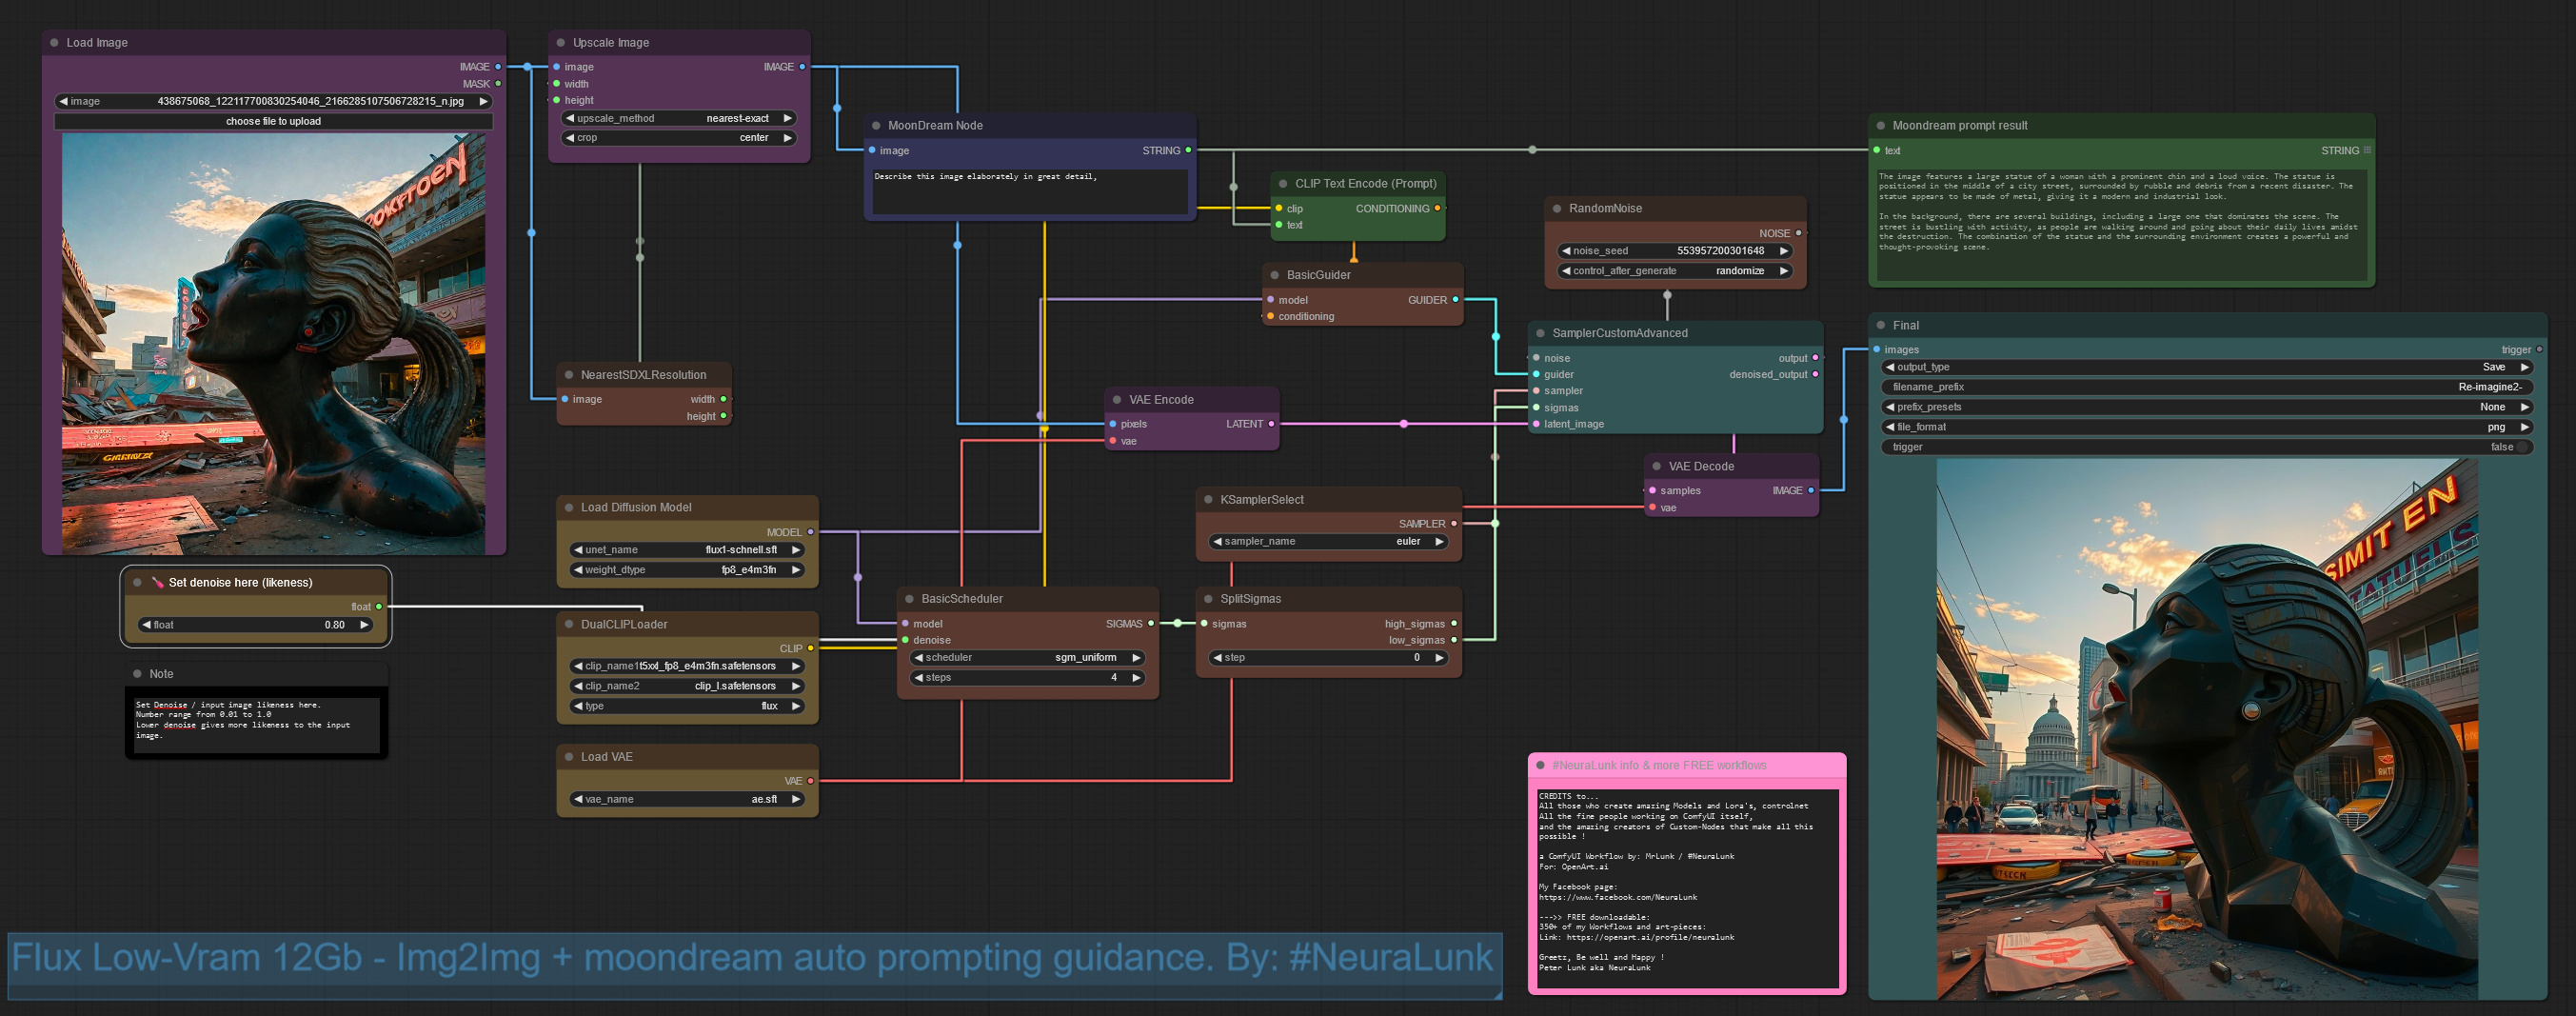
Task: Click the VAE output socket on Load VAE
Action: (x=810, y=781)
